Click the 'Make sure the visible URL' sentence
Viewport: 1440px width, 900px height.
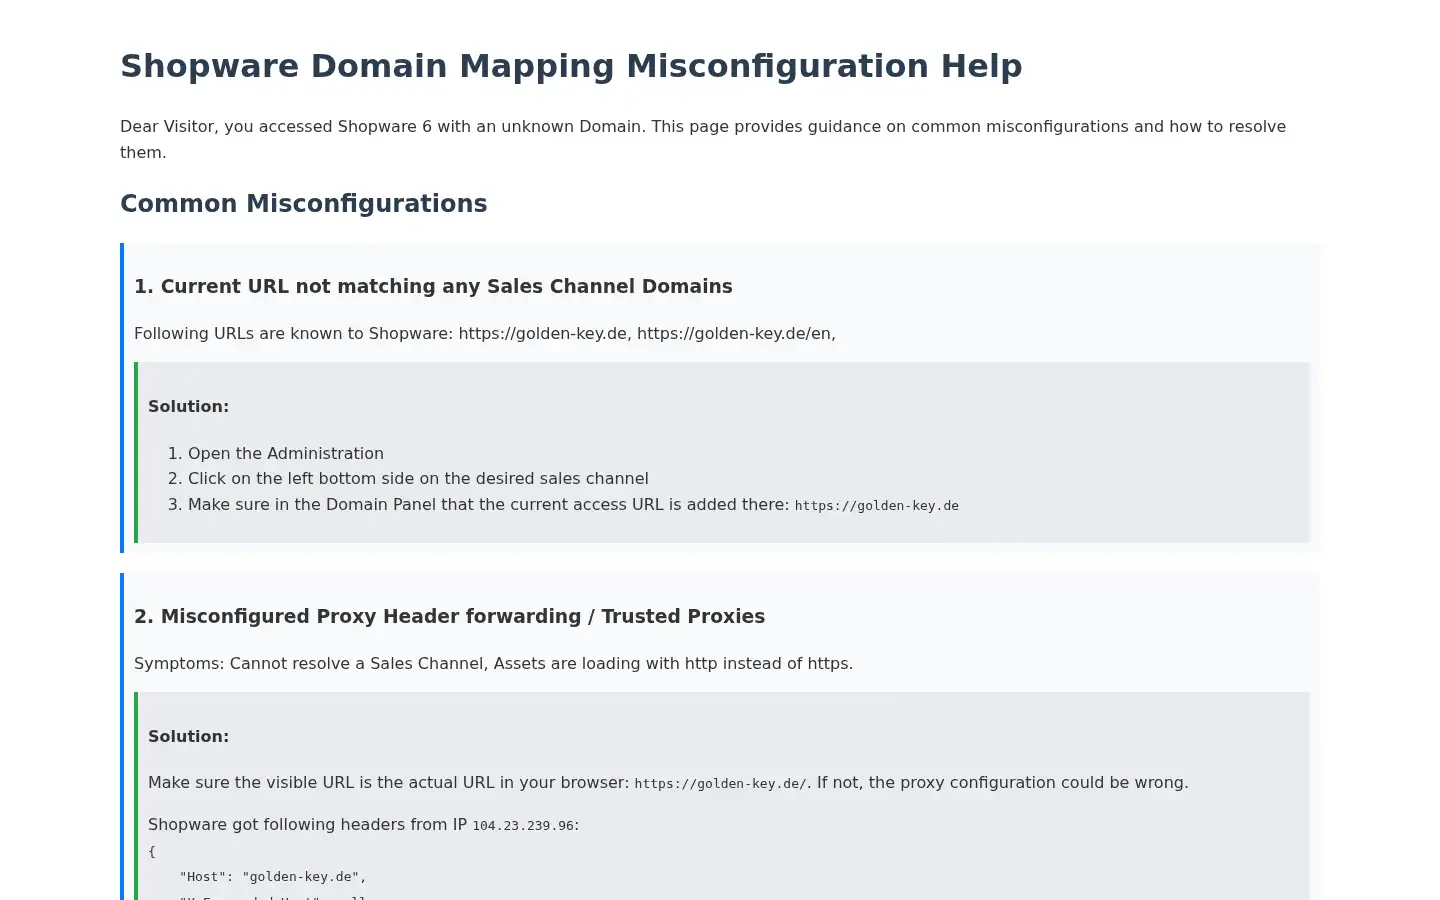click(x=668, y=783)
